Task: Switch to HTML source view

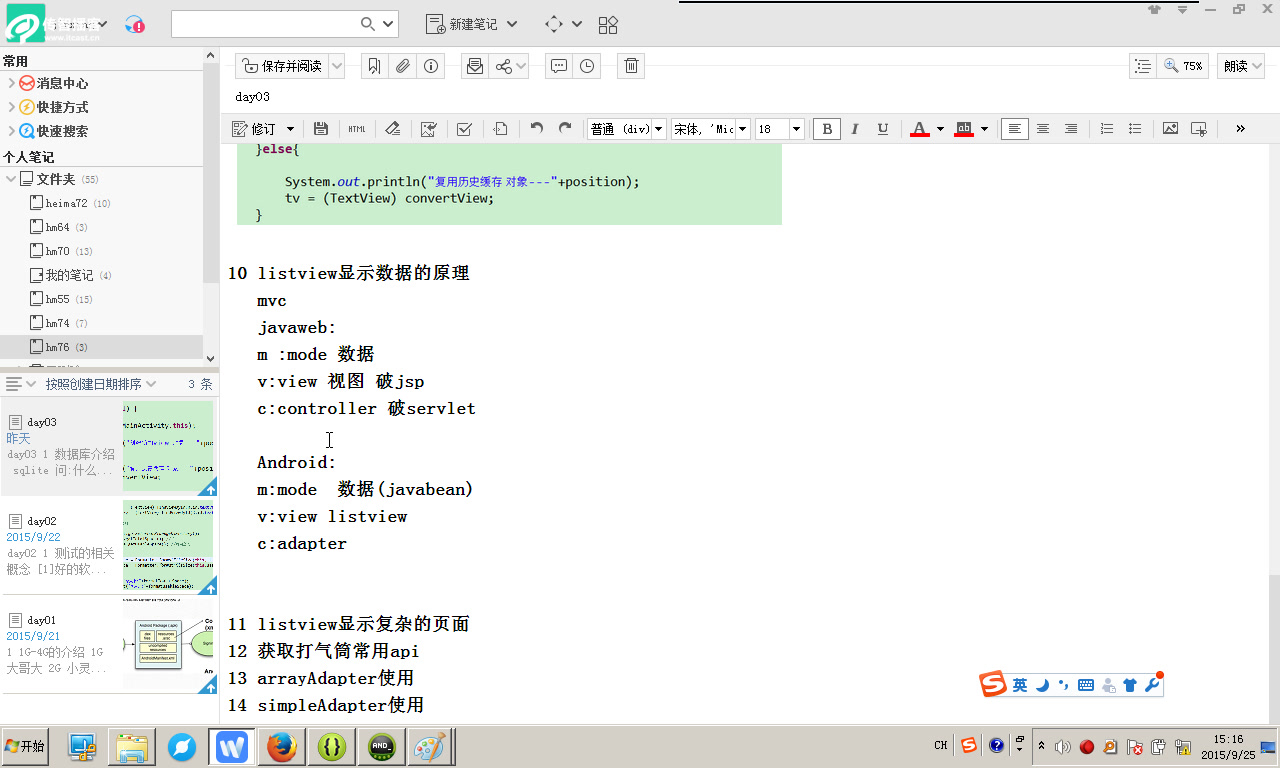Action: (x=357, y=129)
